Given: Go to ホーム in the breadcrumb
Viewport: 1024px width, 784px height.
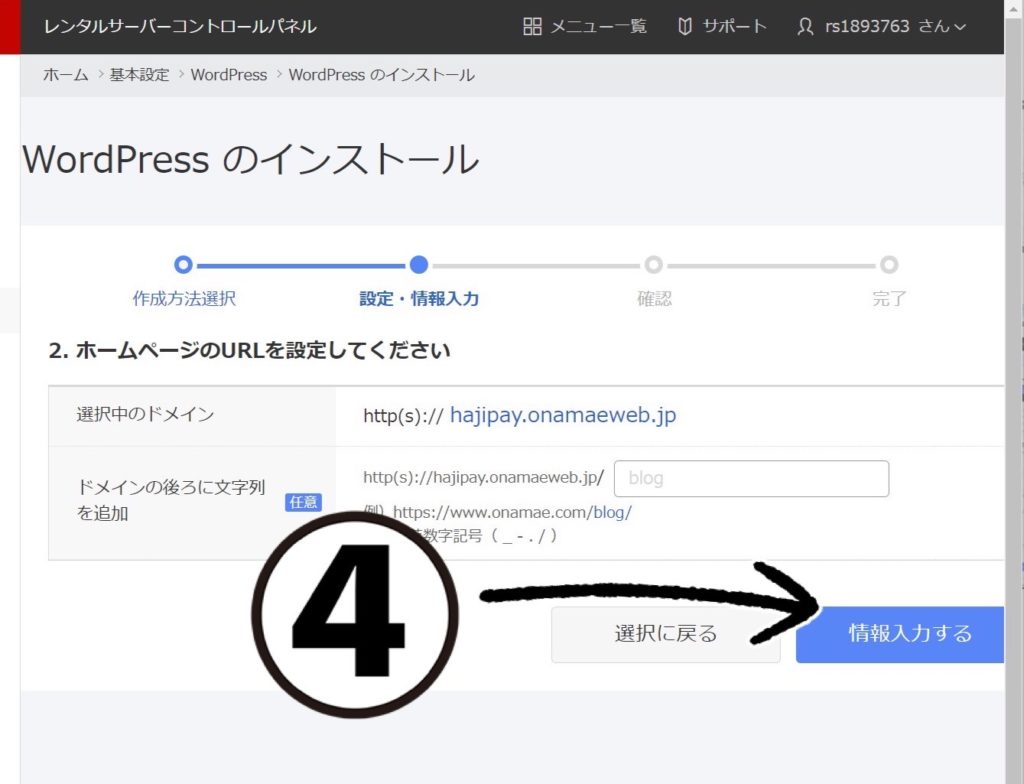Looking at the screenshot, I should pos(66,75).
